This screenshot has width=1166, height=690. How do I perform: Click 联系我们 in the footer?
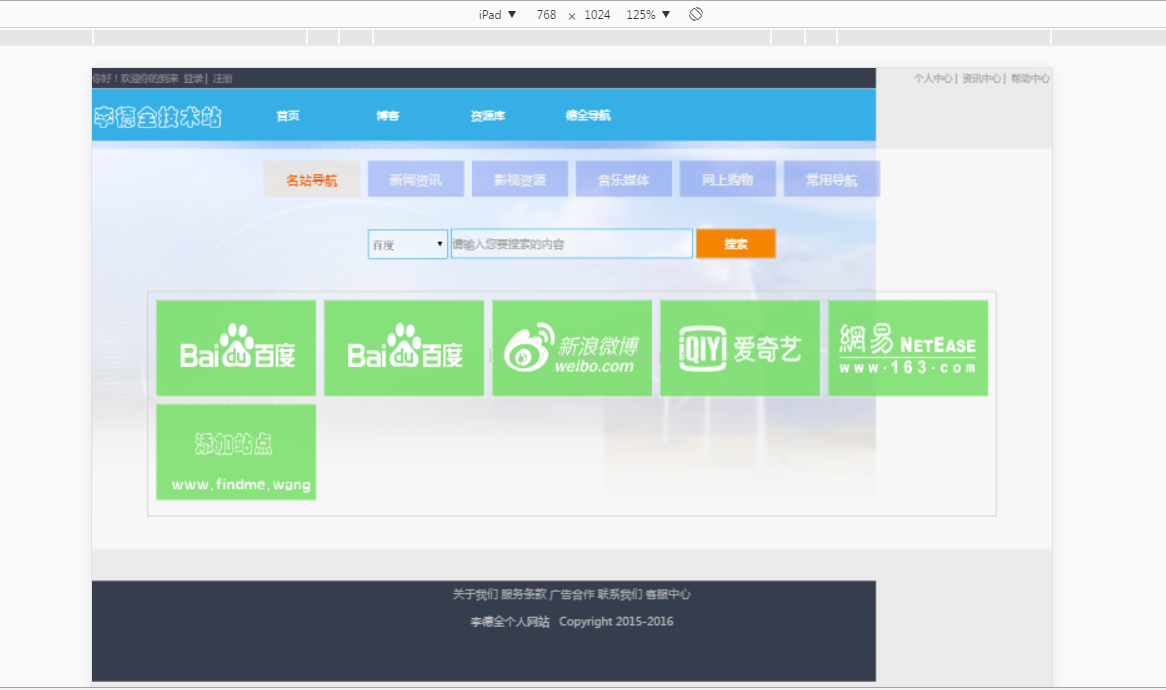tap(620, 594)
